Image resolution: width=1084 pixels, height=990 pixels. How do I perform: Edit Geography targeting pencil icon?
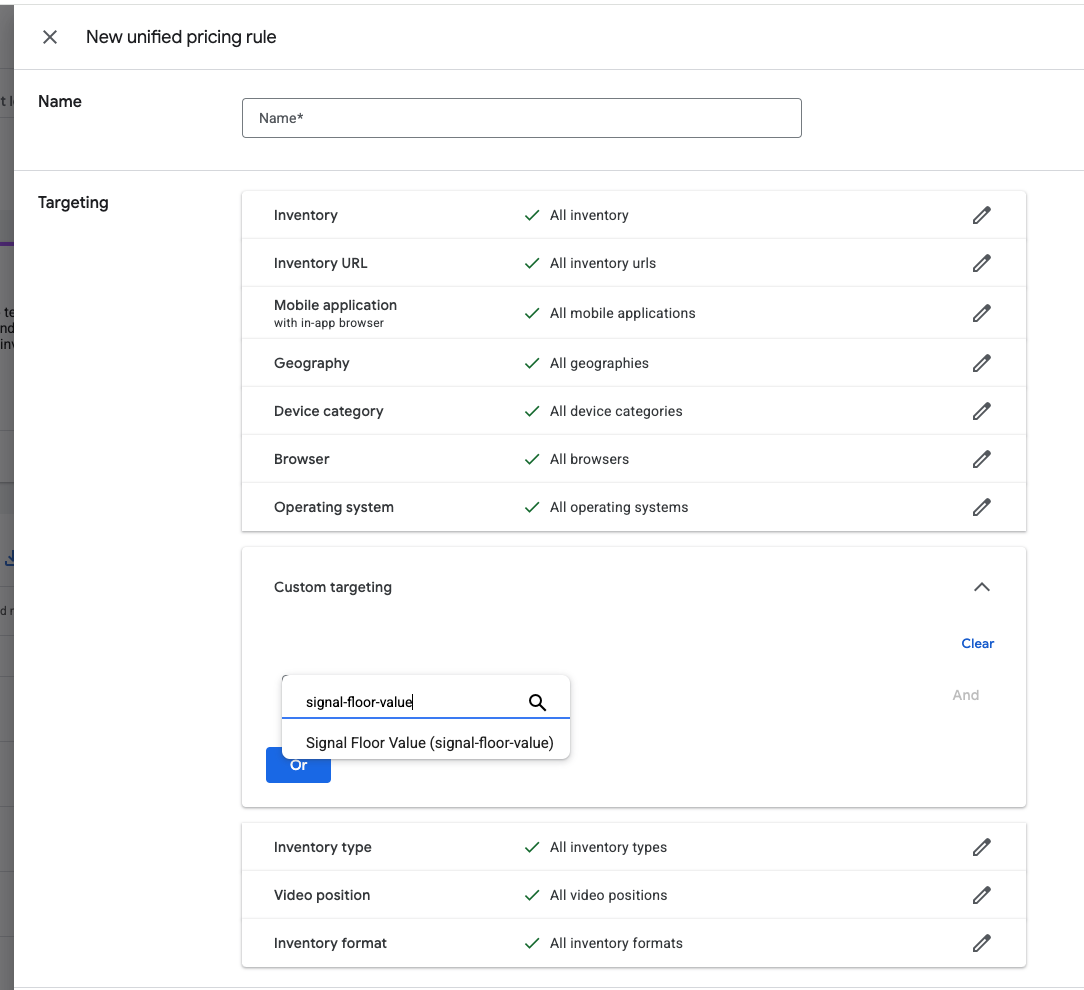(x=981, y=363)
